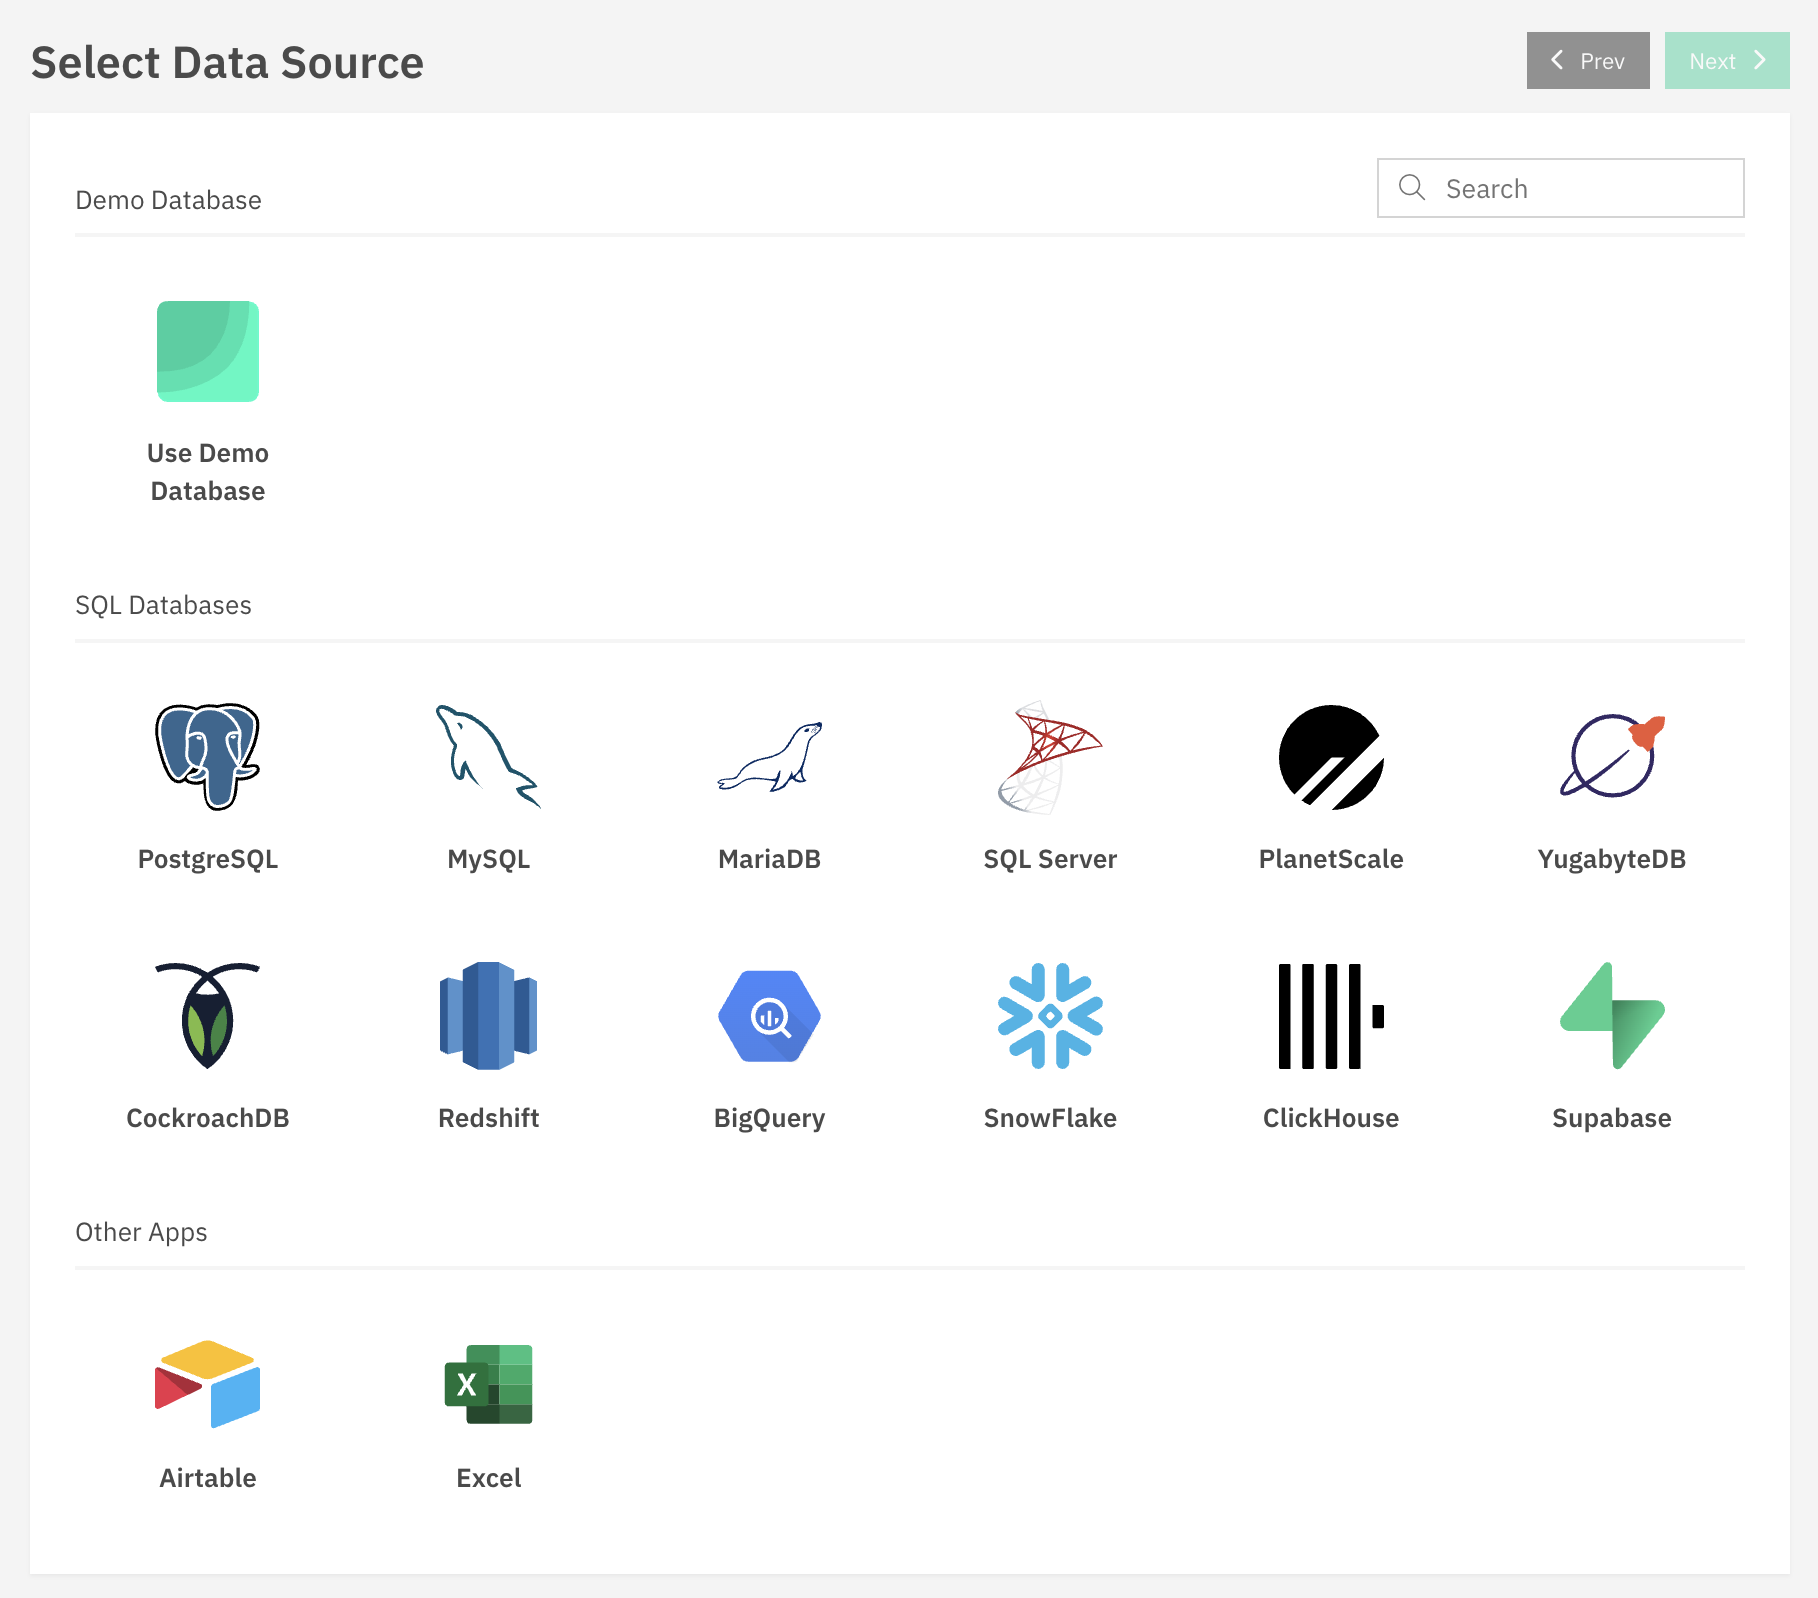Pick the MySQL dolphin icon
This screenshot has height=1598, width=1818.
tap(488, 756)
